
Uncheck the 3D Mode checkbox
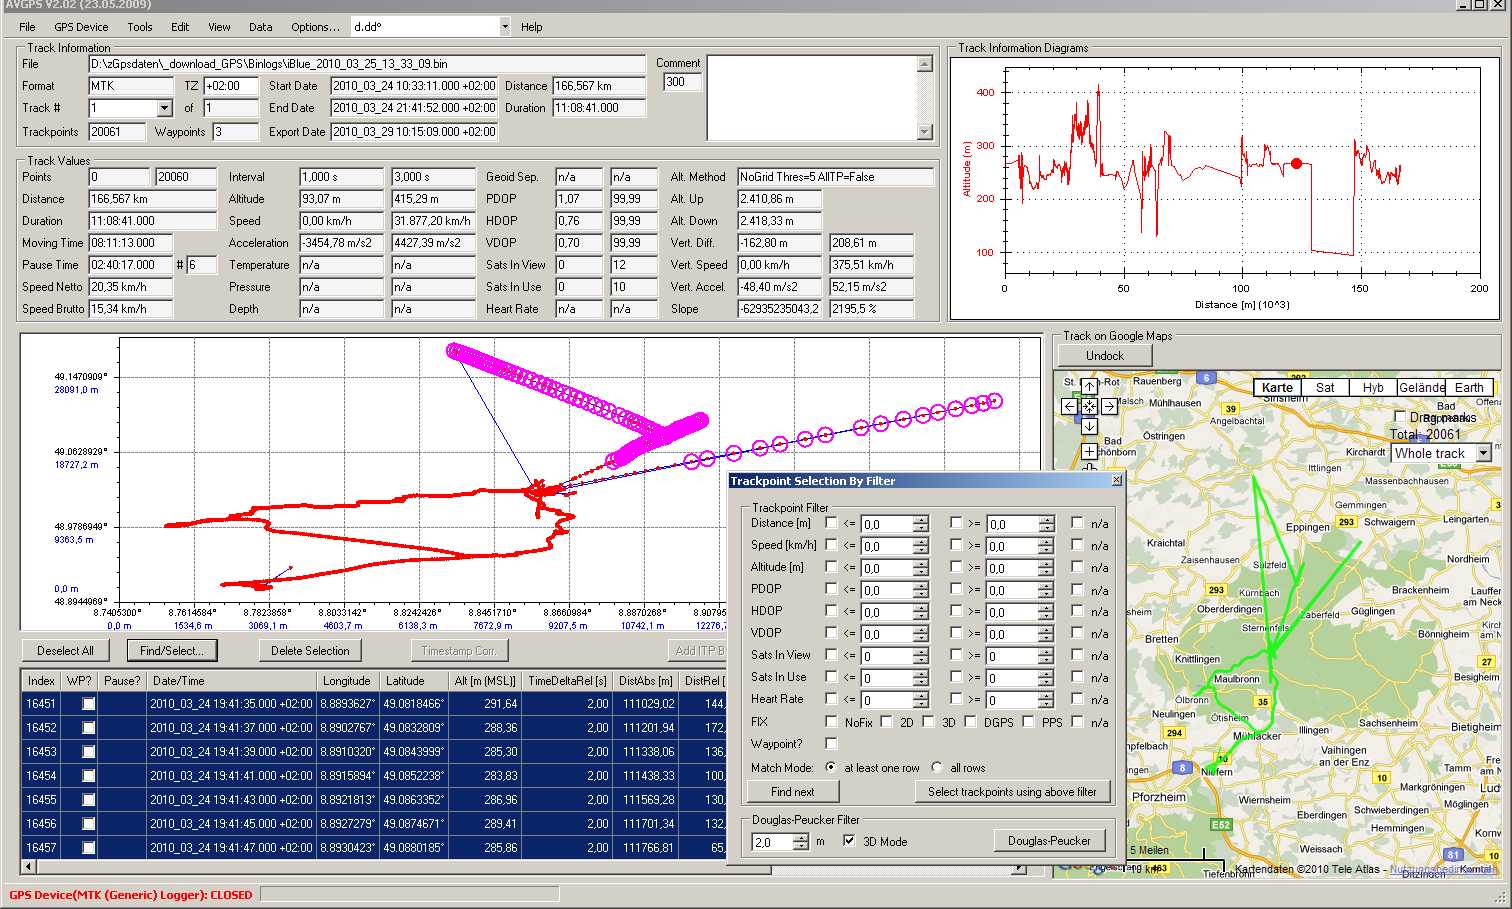(849, 841)
